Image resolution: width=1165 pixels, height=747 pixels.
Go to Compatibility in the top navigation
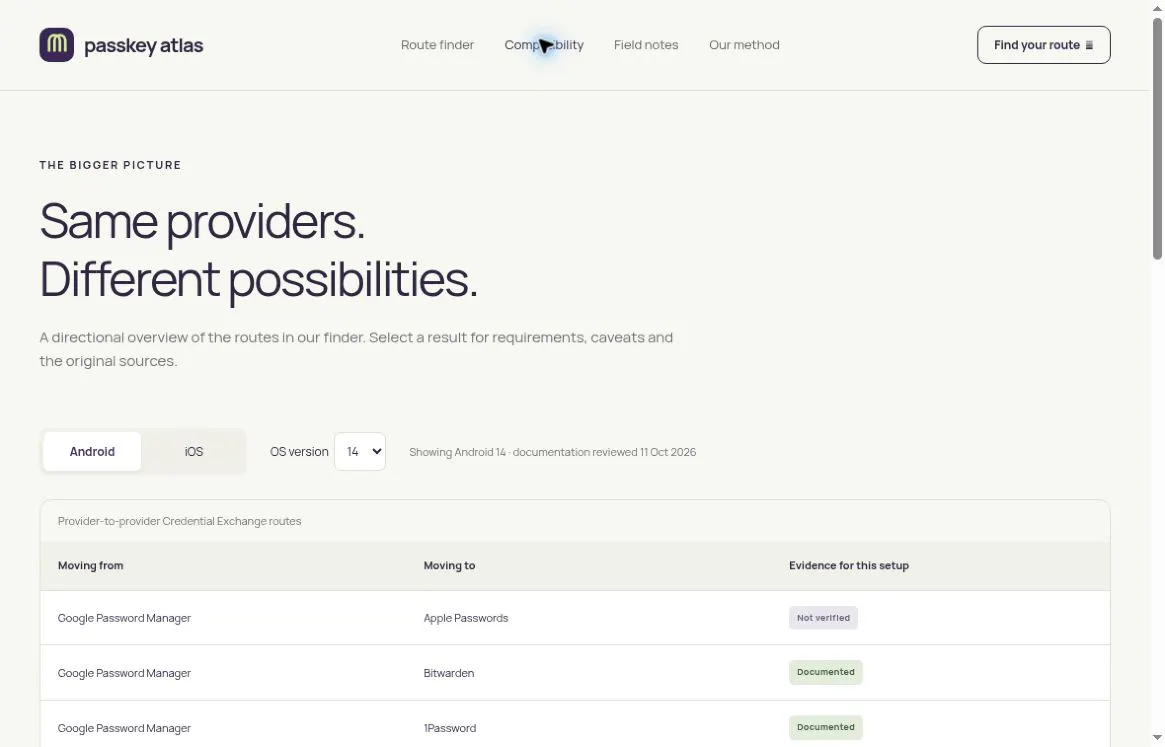coord(544,45)
